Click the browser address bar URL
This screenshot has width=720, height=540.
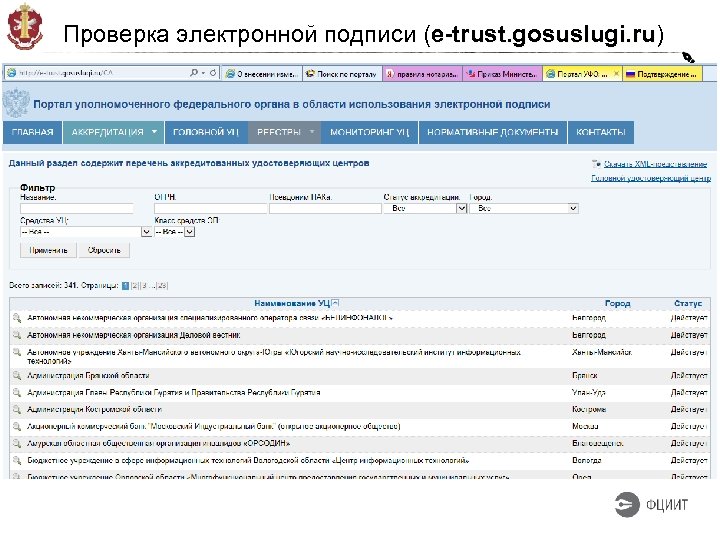(x=66, y=73)
